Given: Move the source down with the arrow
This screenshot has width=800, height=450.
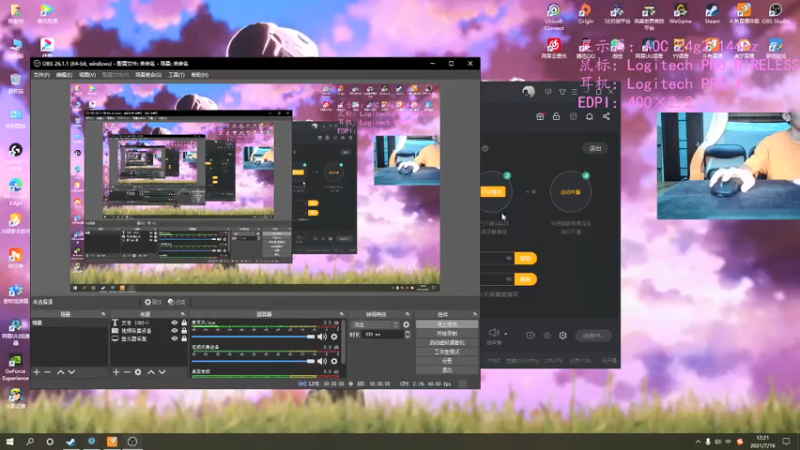Looking at the screenshot, I should coord(162,372).
